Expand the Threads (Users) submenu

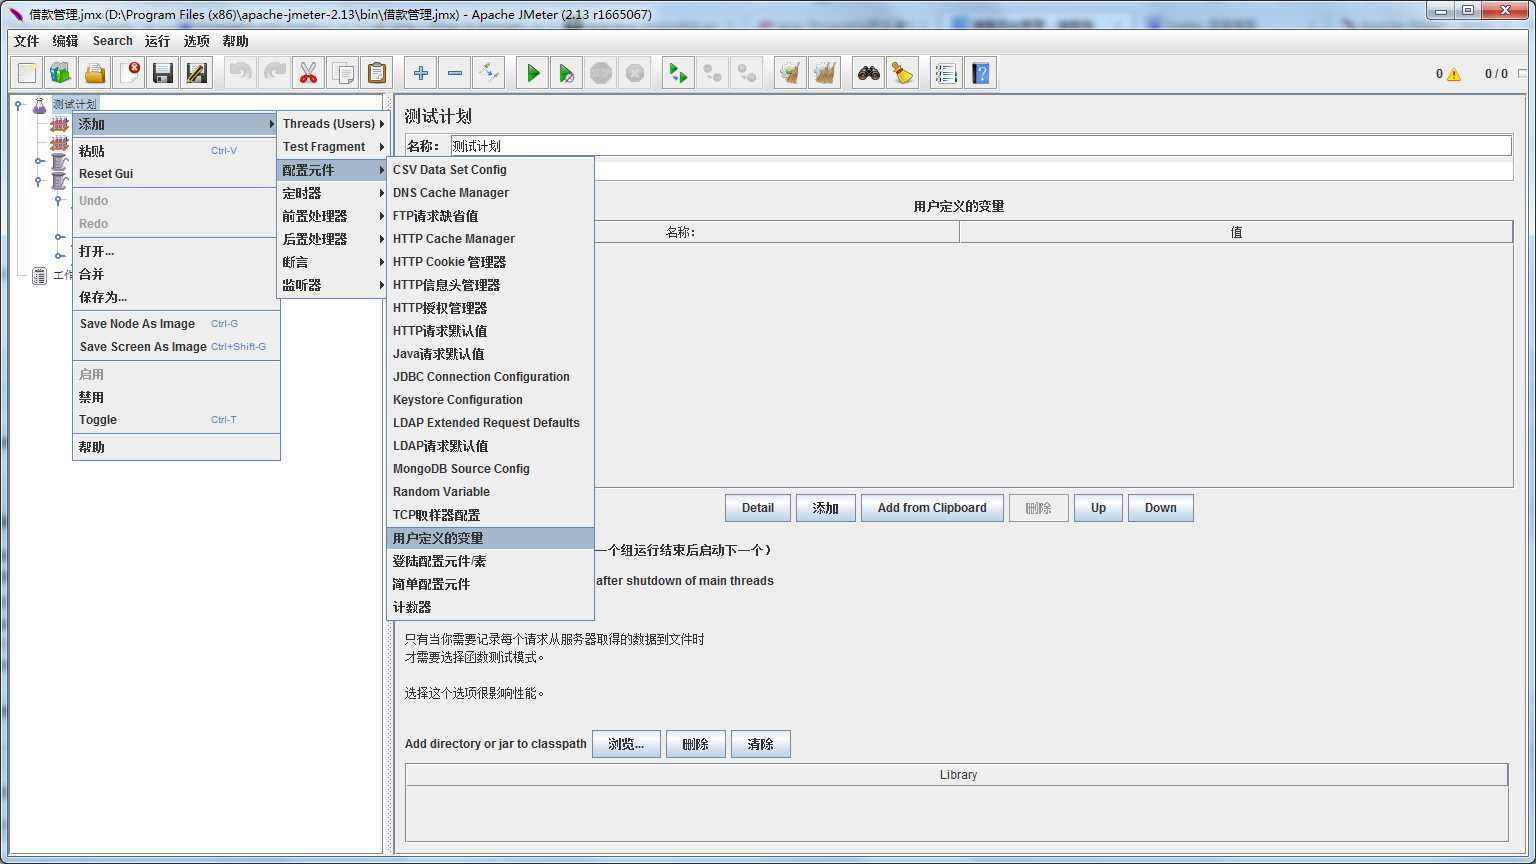(x=332, y=124)
